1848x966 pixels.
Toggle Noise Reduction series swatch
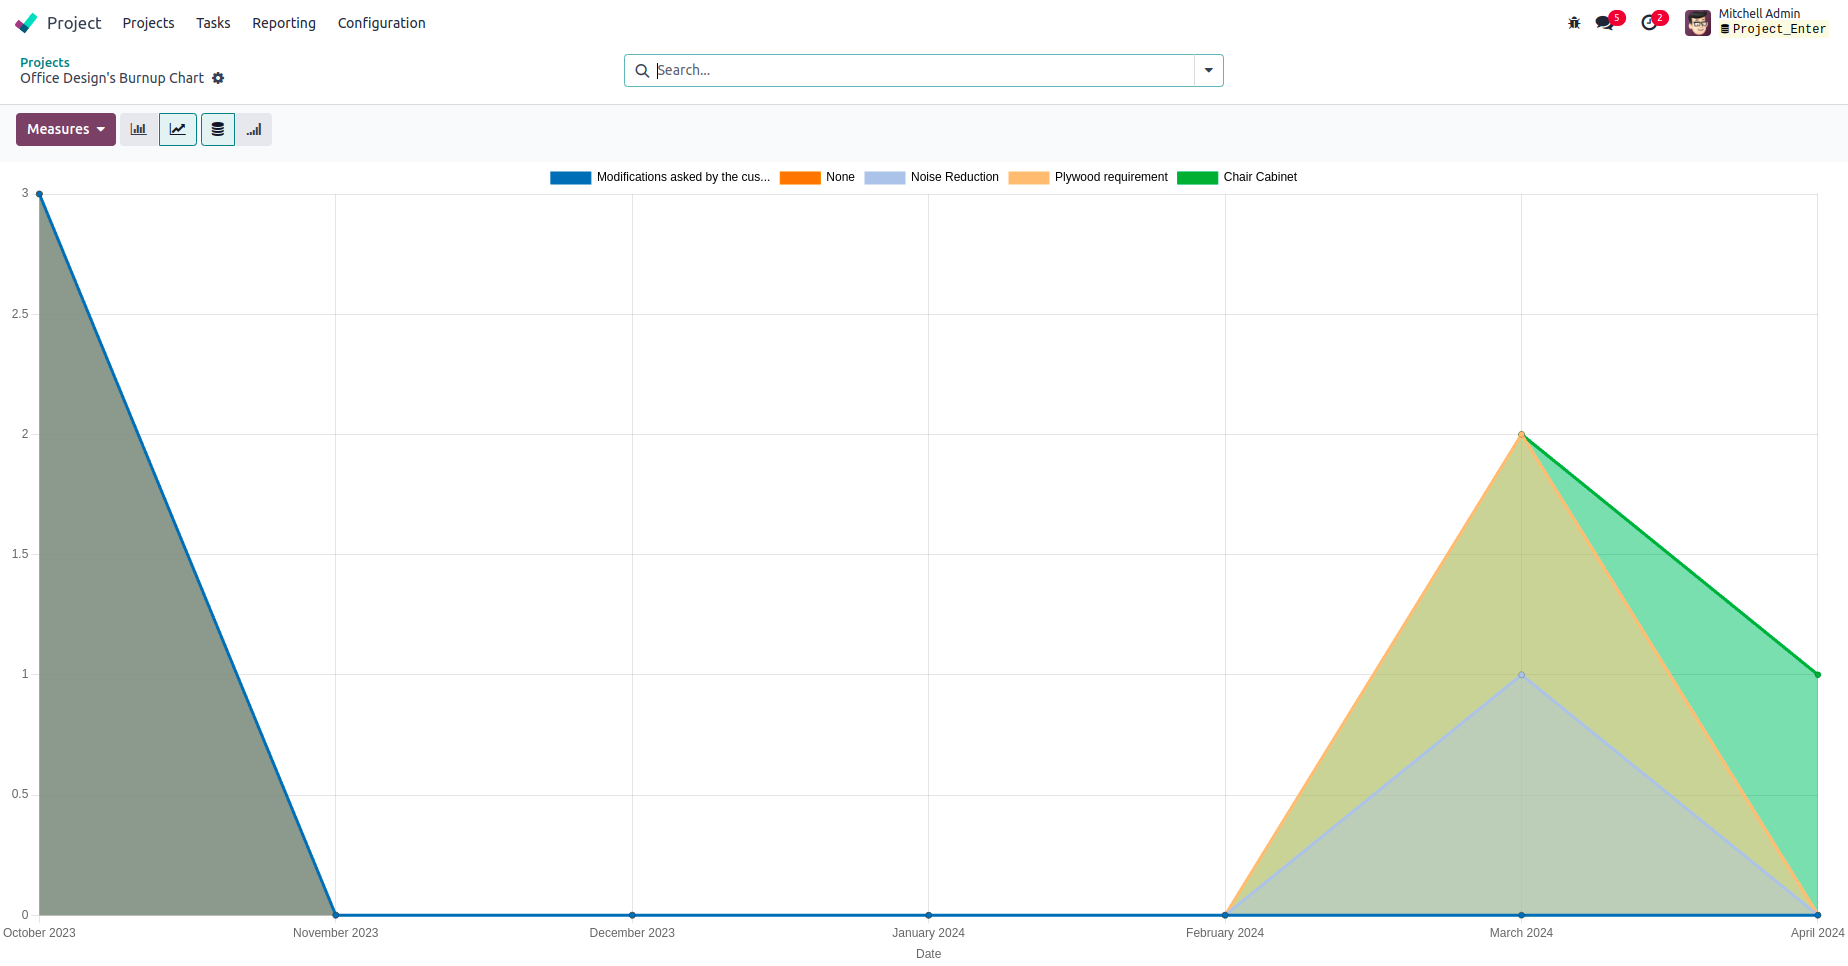click(885, 178)
